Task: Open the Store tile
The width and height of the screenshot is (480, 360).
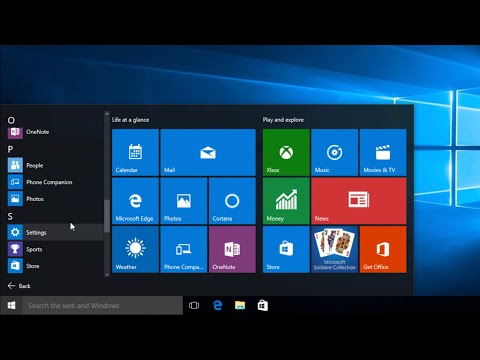Action: [x=286, y=249]
